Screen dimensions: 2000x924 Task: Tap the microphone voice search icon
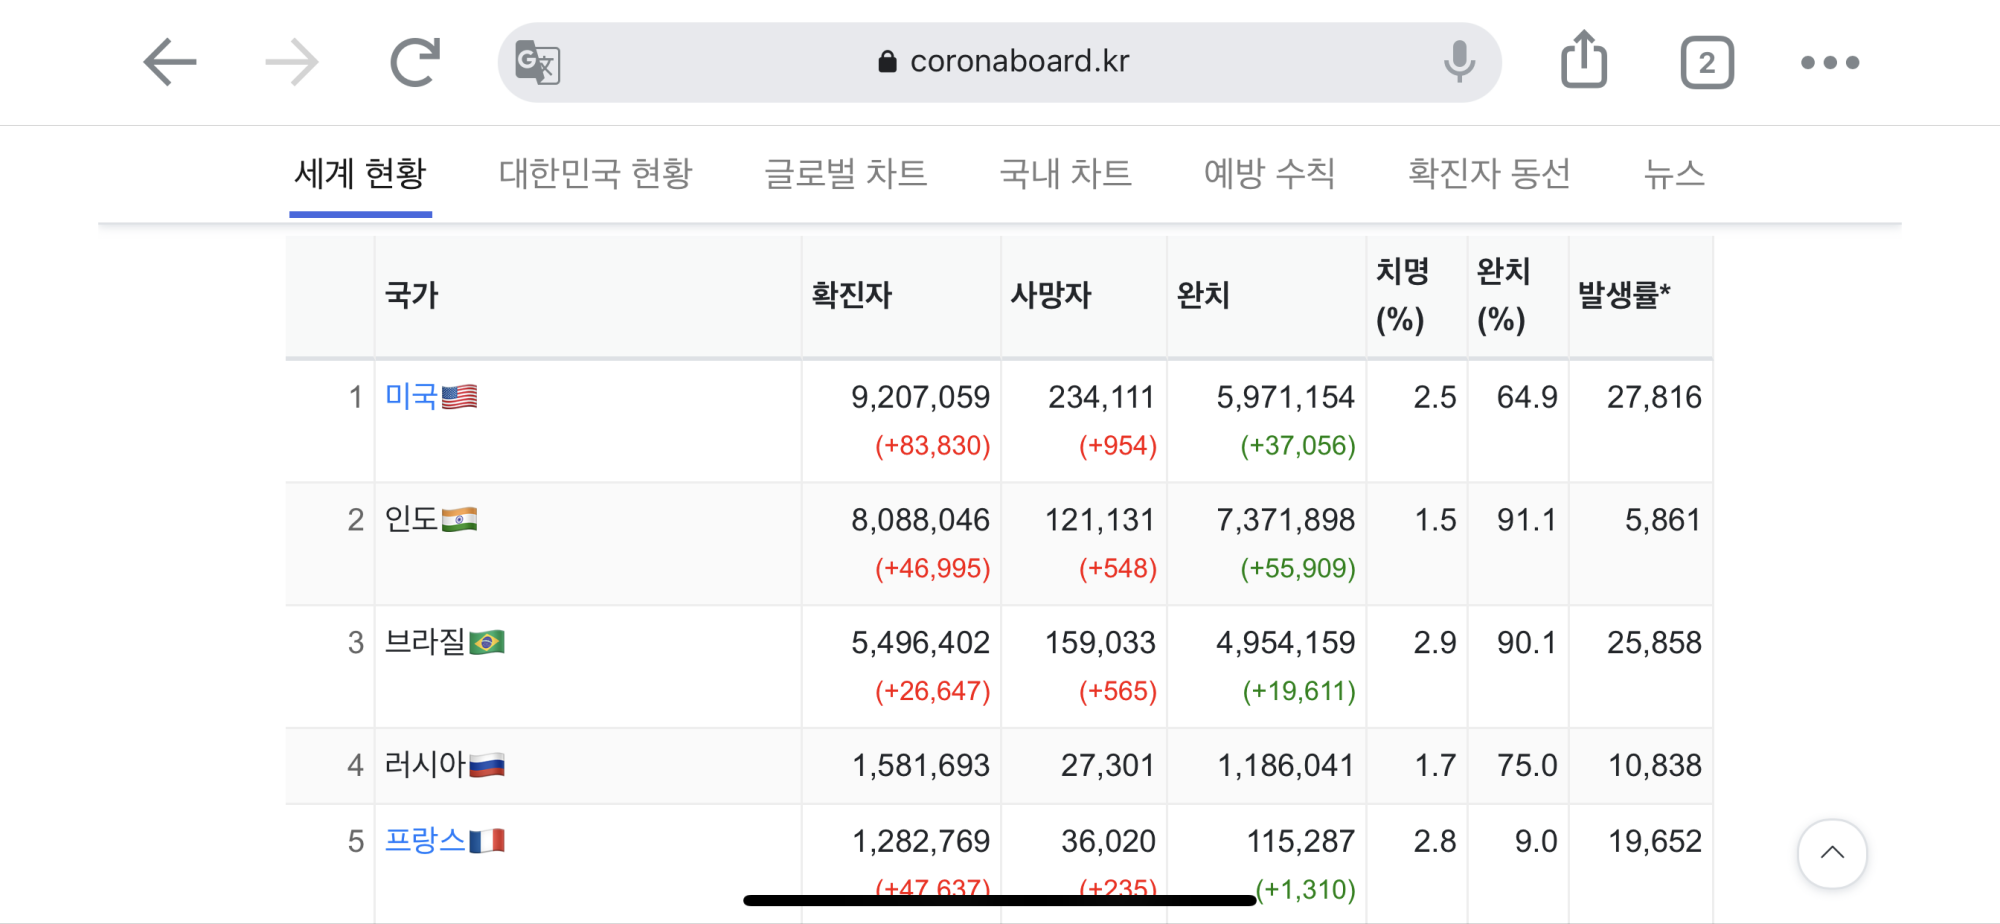(x=1459, y=62)
